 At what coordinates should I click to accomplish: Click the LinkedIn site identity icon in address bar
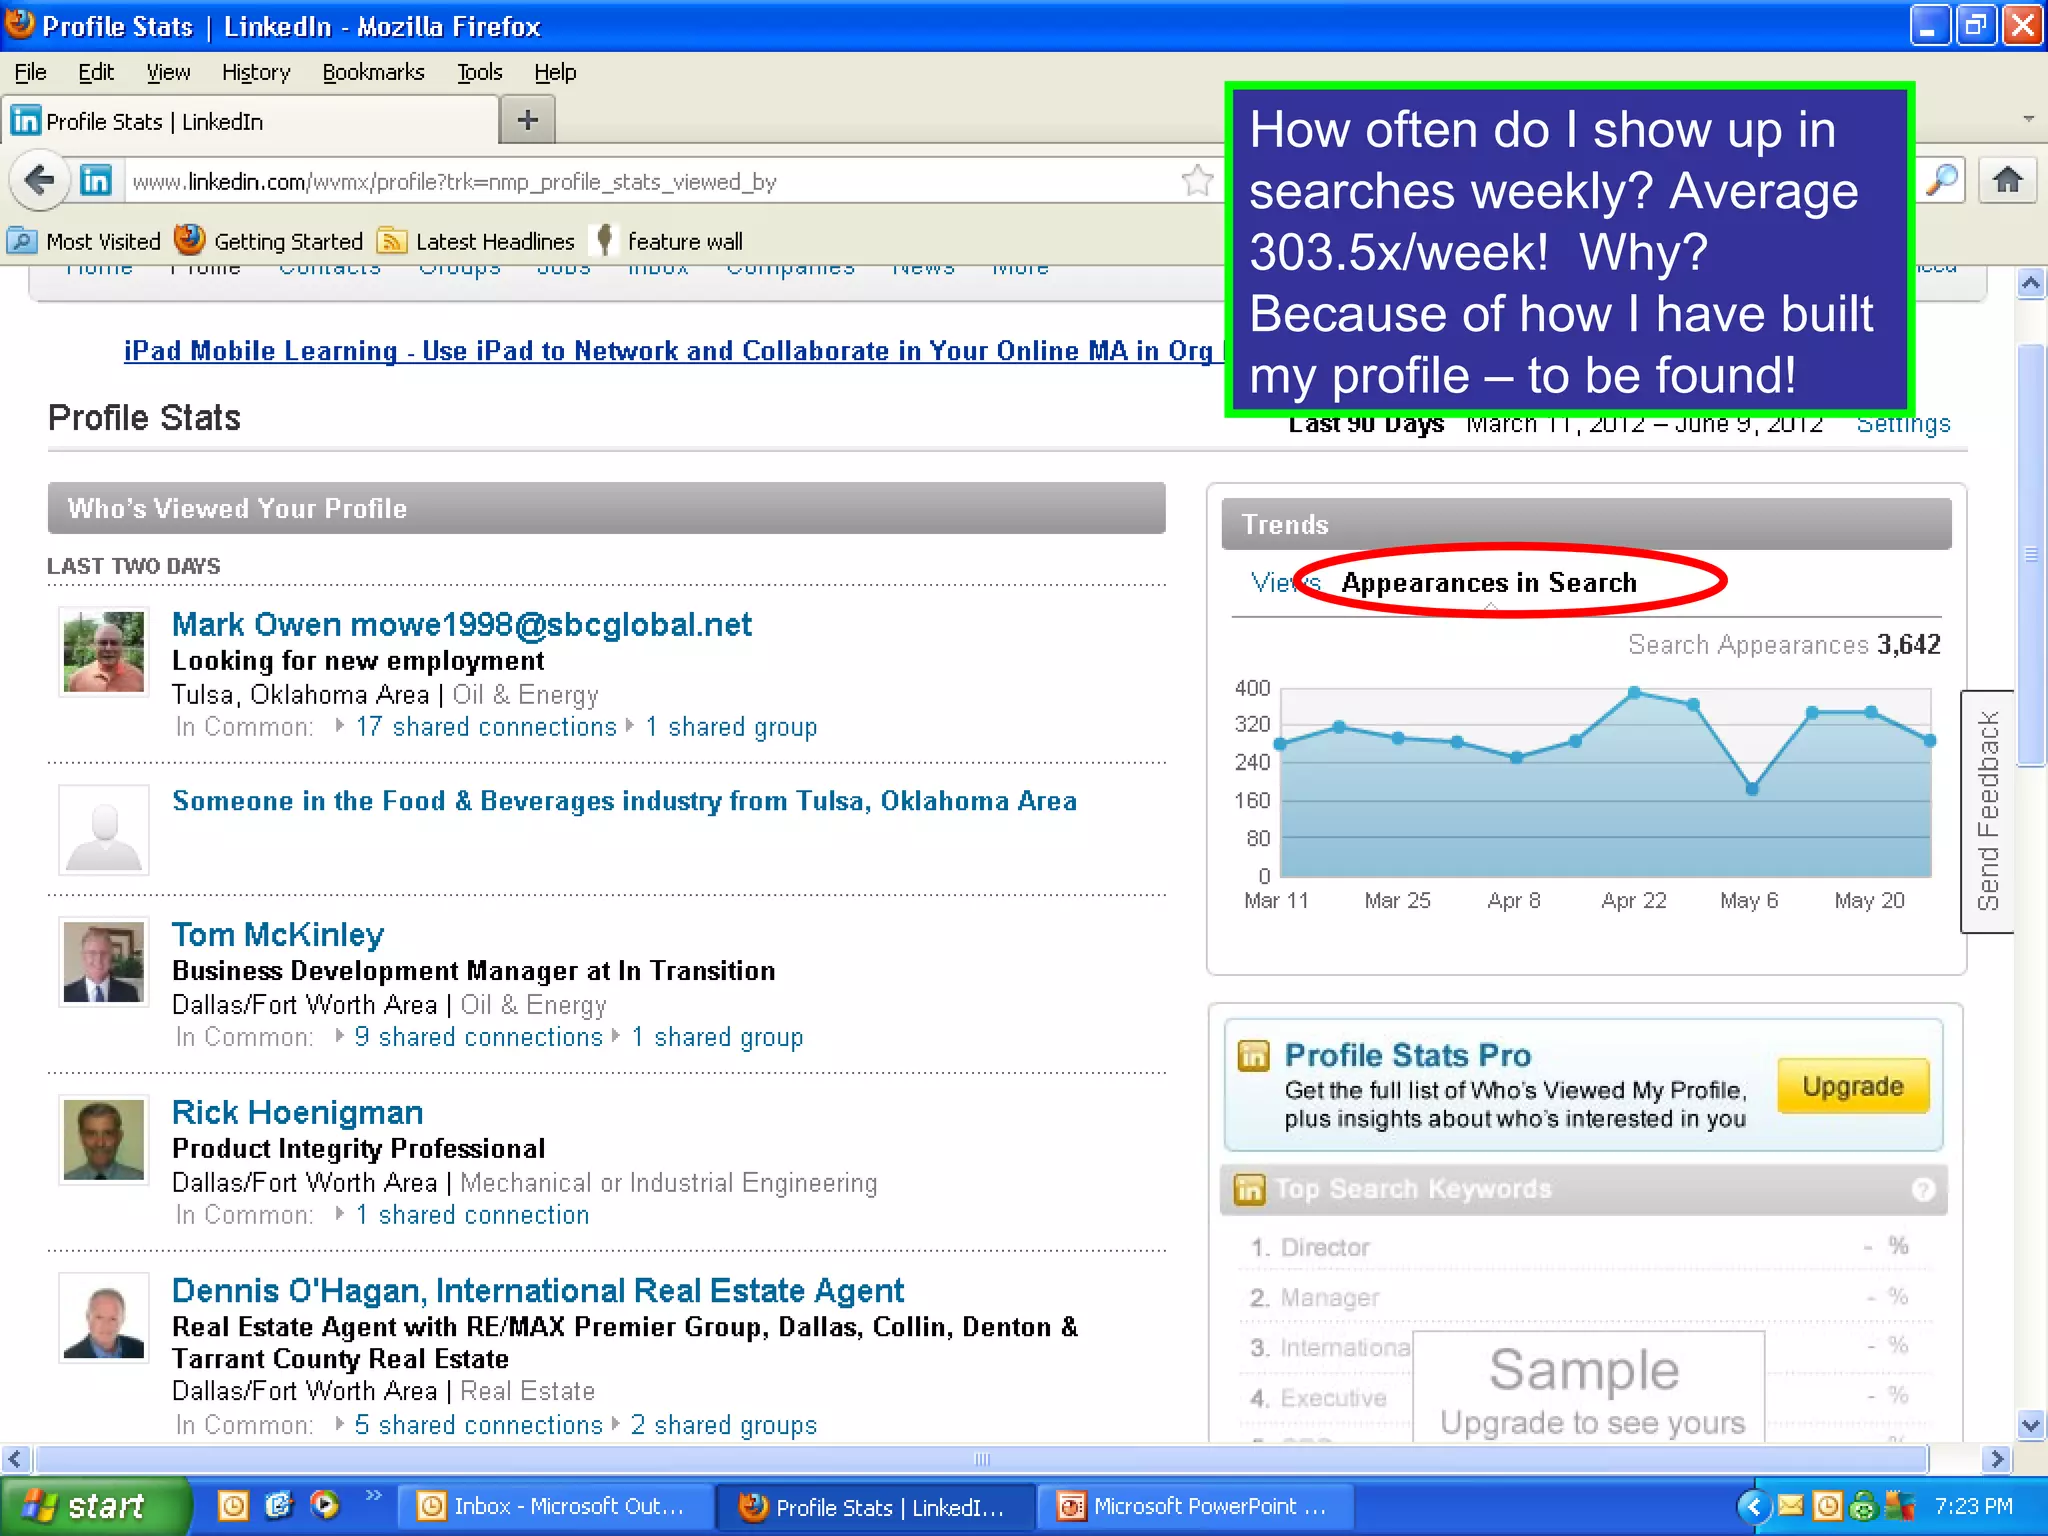[x=96, y=181]
